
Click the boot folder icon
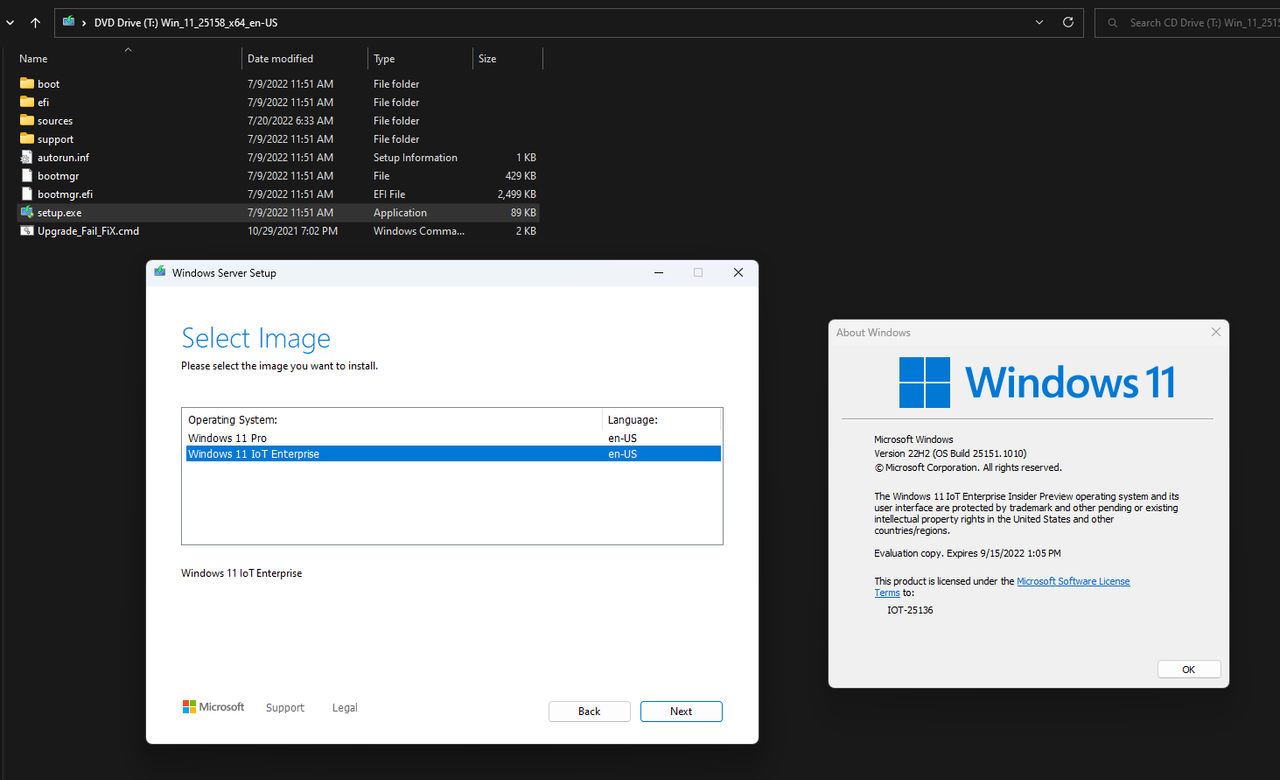27,84
